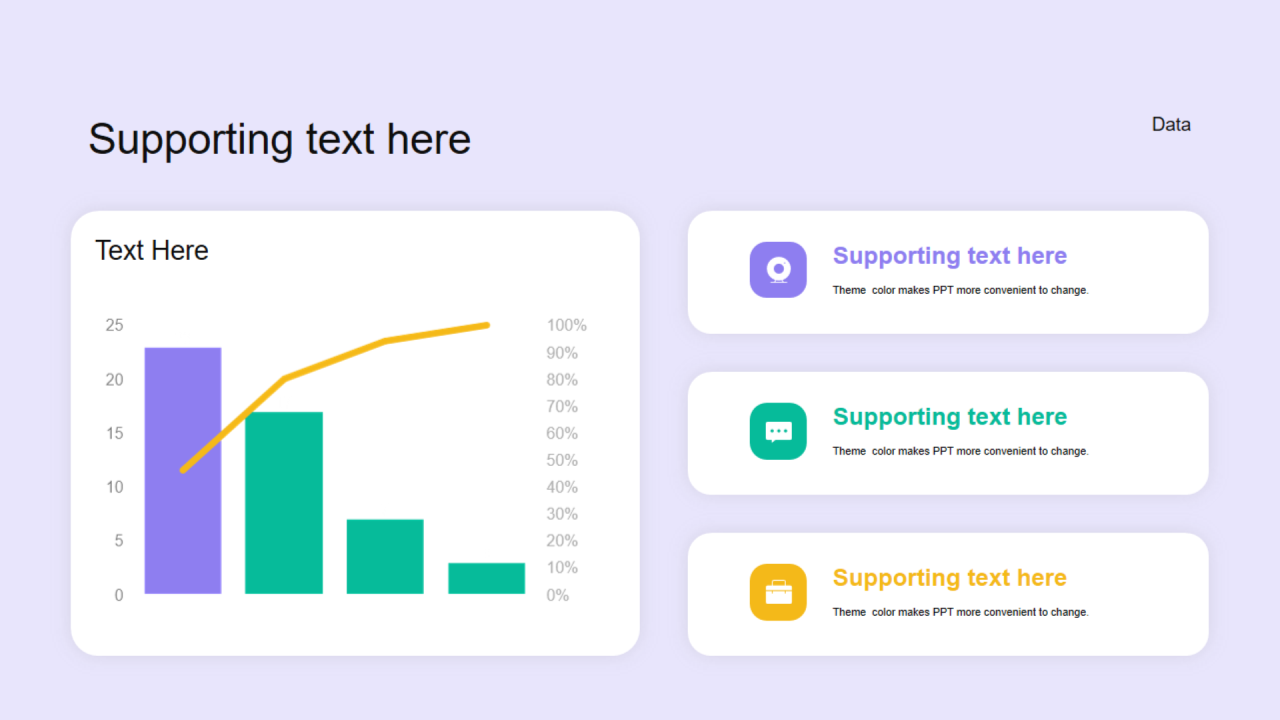This screenshot has height=720, width=1280.
Task: Click the green chat bubble icon
Action: 778,431
